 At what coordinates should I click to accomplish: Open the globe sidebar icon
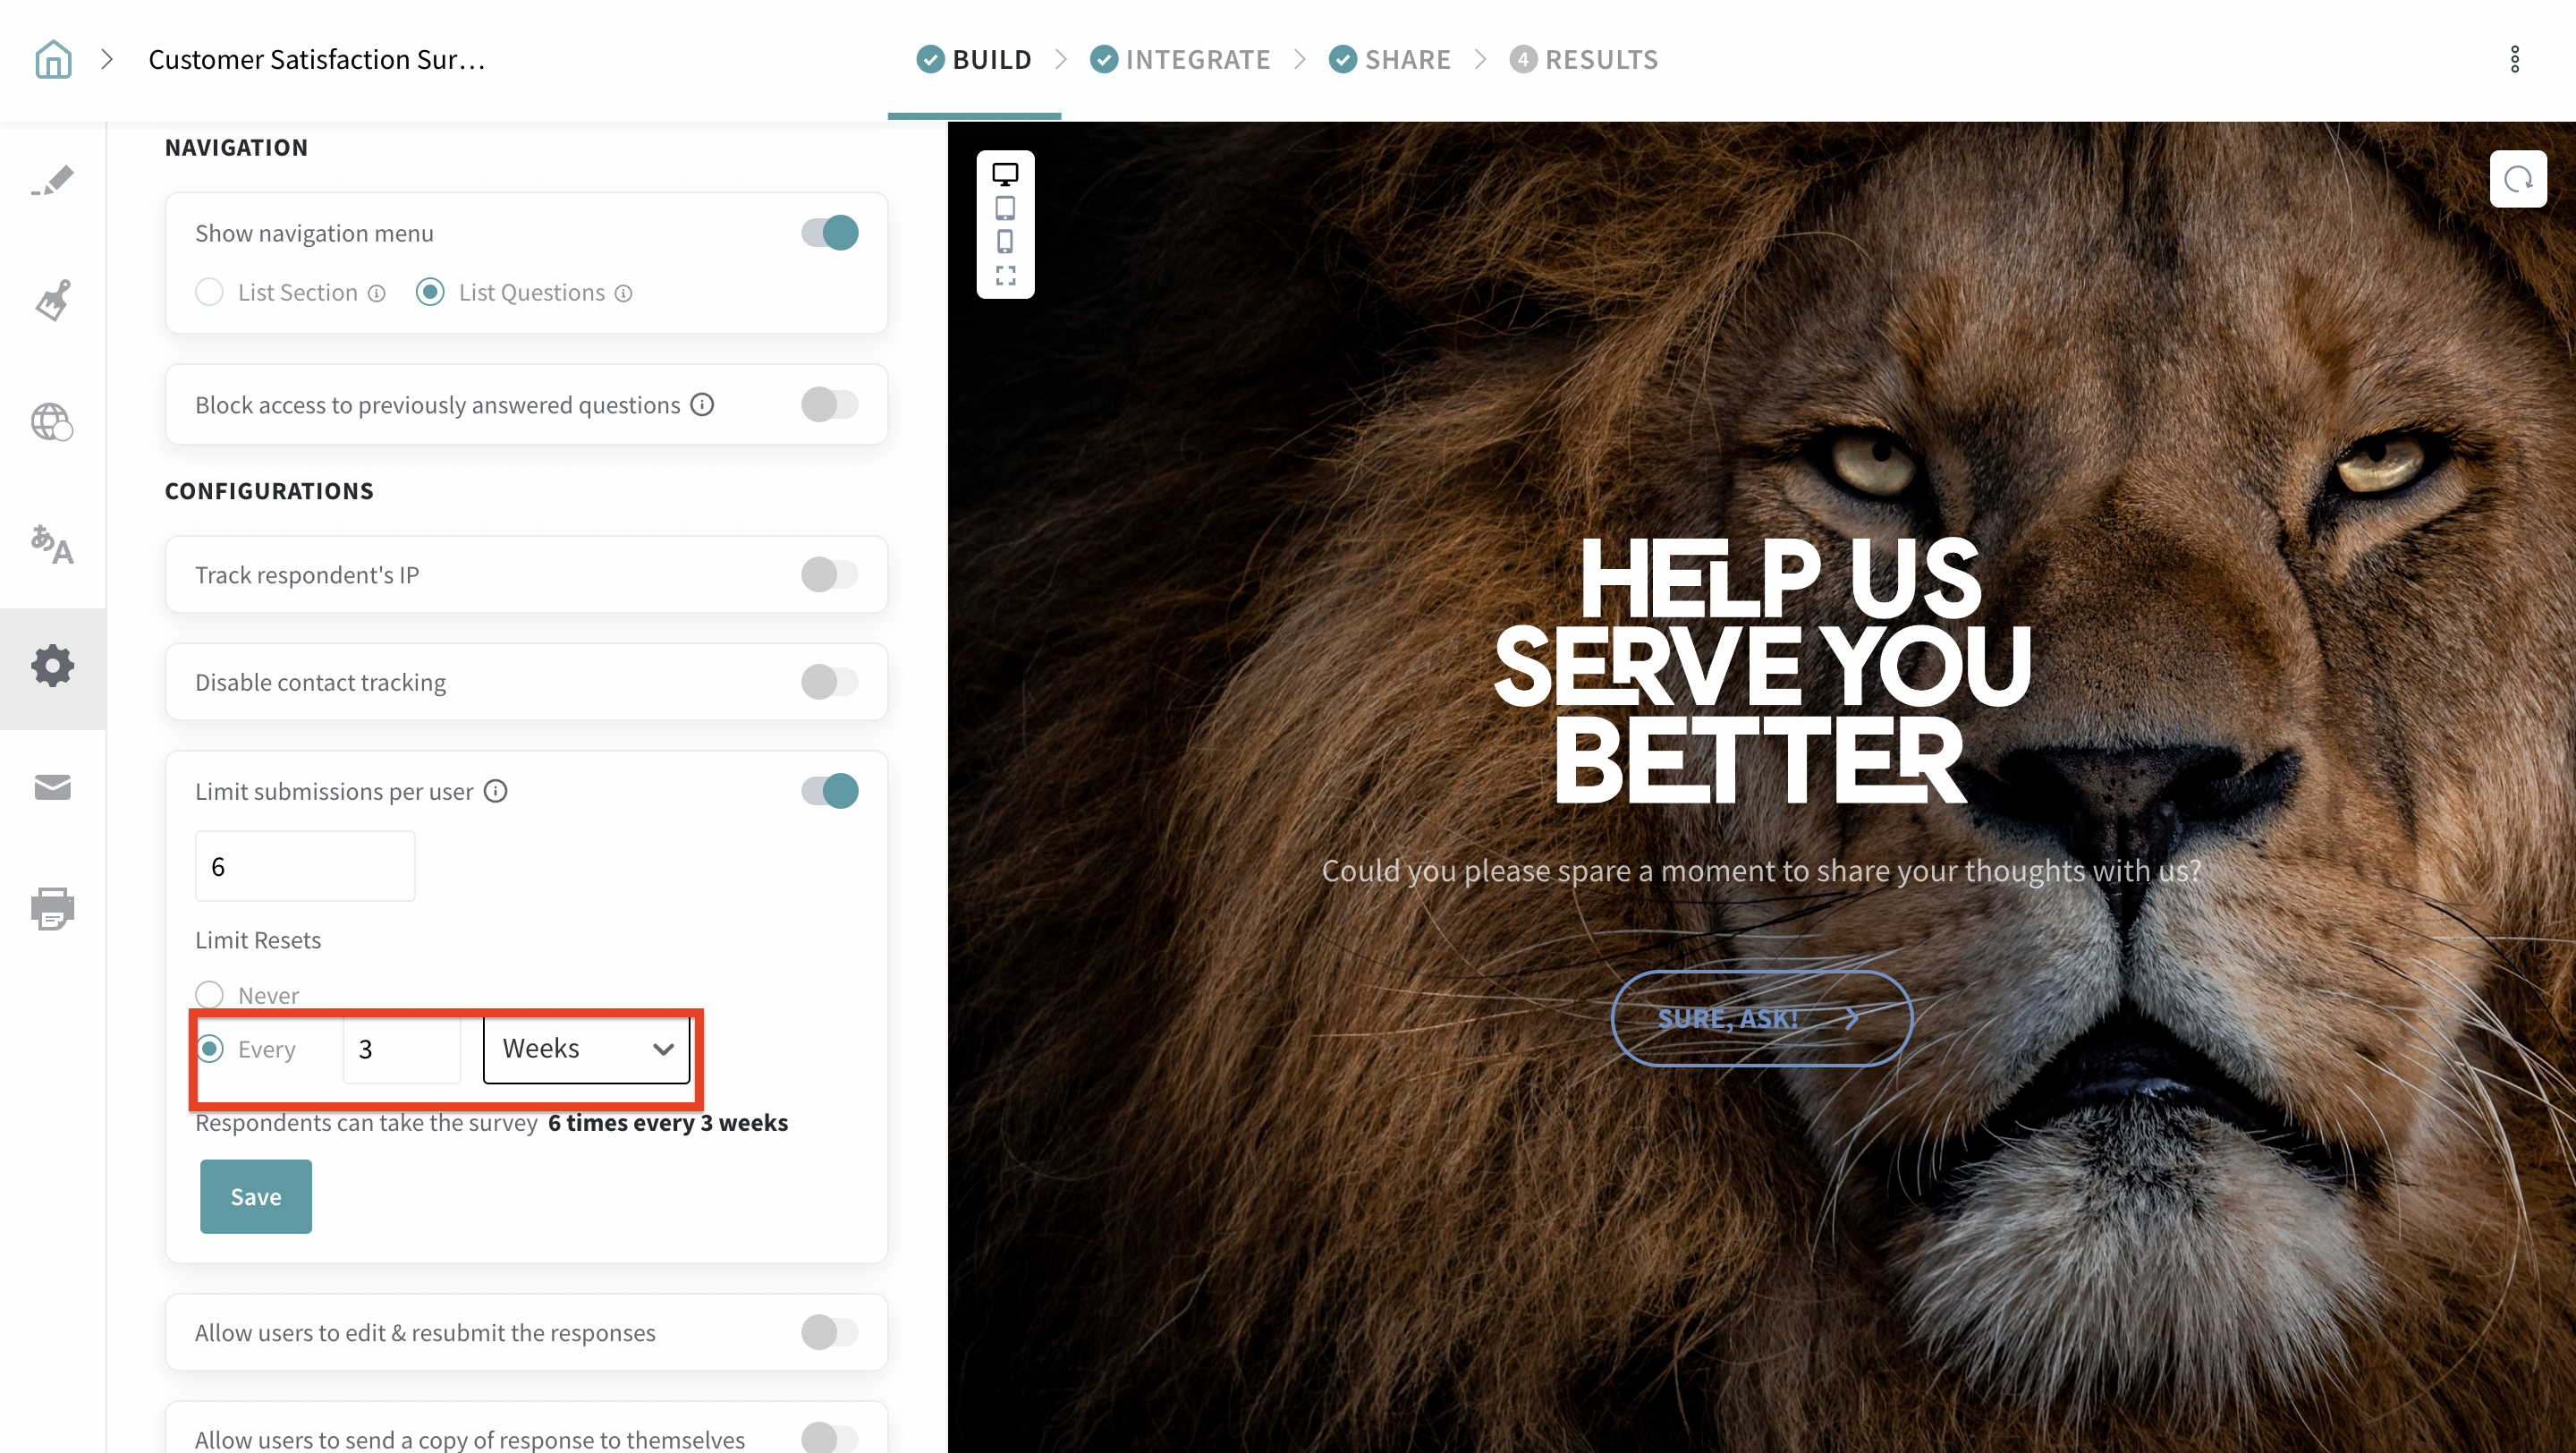coord(52,421)
